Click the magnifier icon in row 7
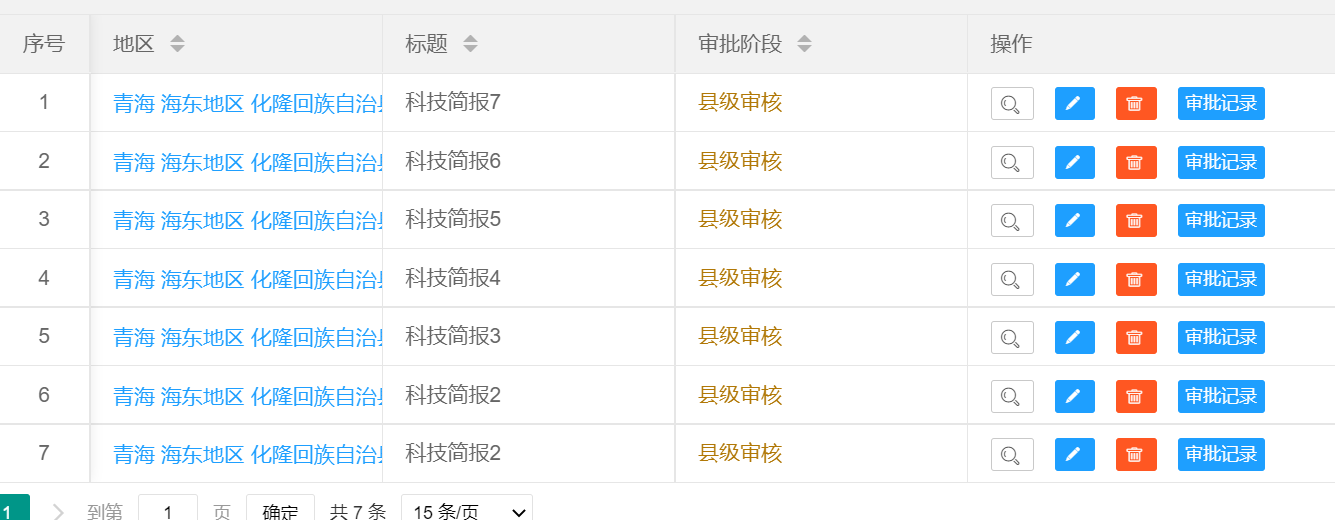The width and height of the screenshot is (1335, 520). click(x=1012, y=454)
